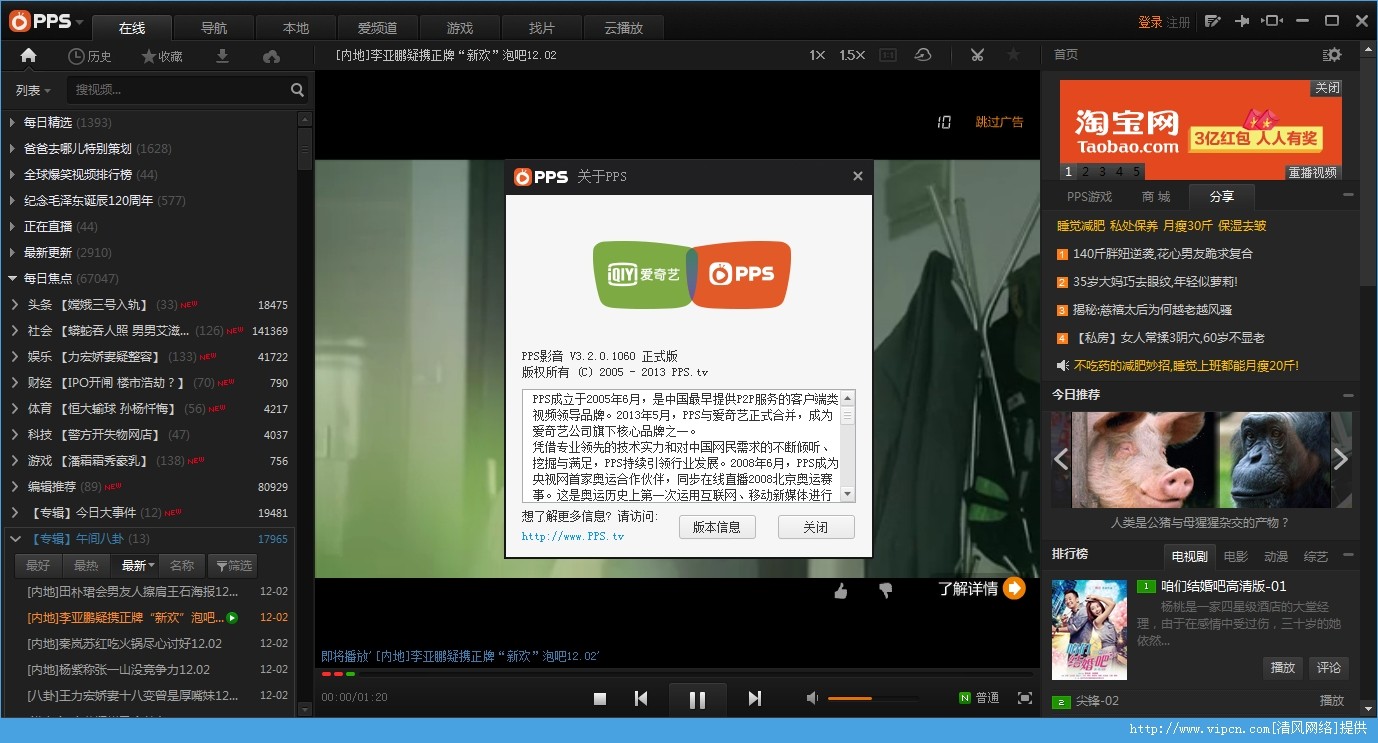Screen dimensions: 1378x743
Task: Adjust the volume slider
Action: [x=873, y=698]
